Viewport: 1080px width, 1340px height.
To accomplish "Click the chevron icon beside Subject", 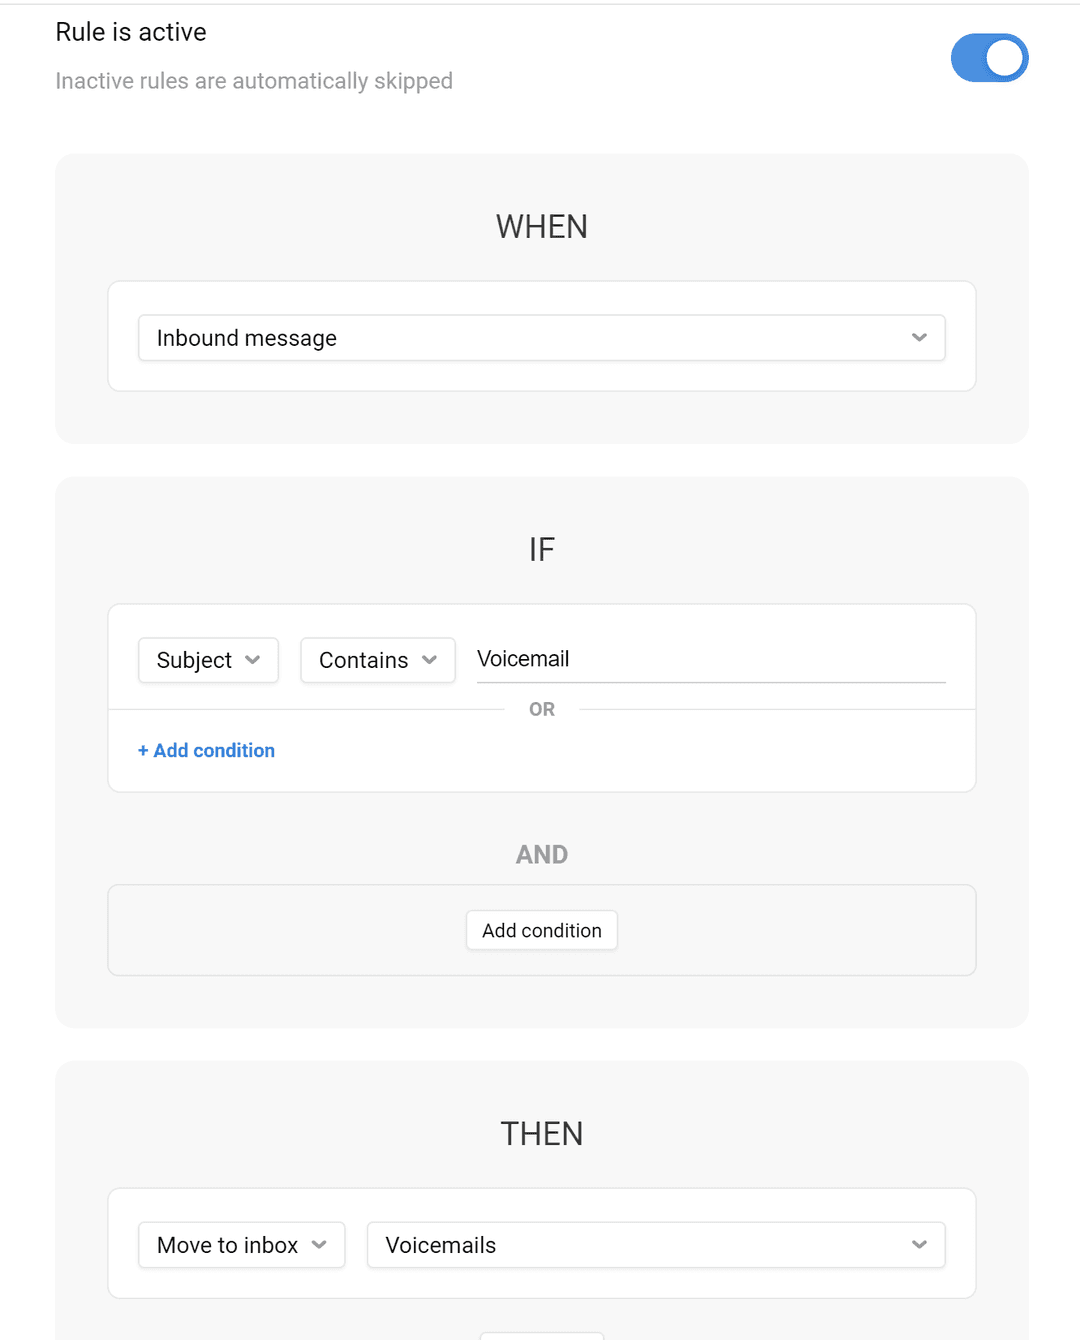I will pos(252,660).
